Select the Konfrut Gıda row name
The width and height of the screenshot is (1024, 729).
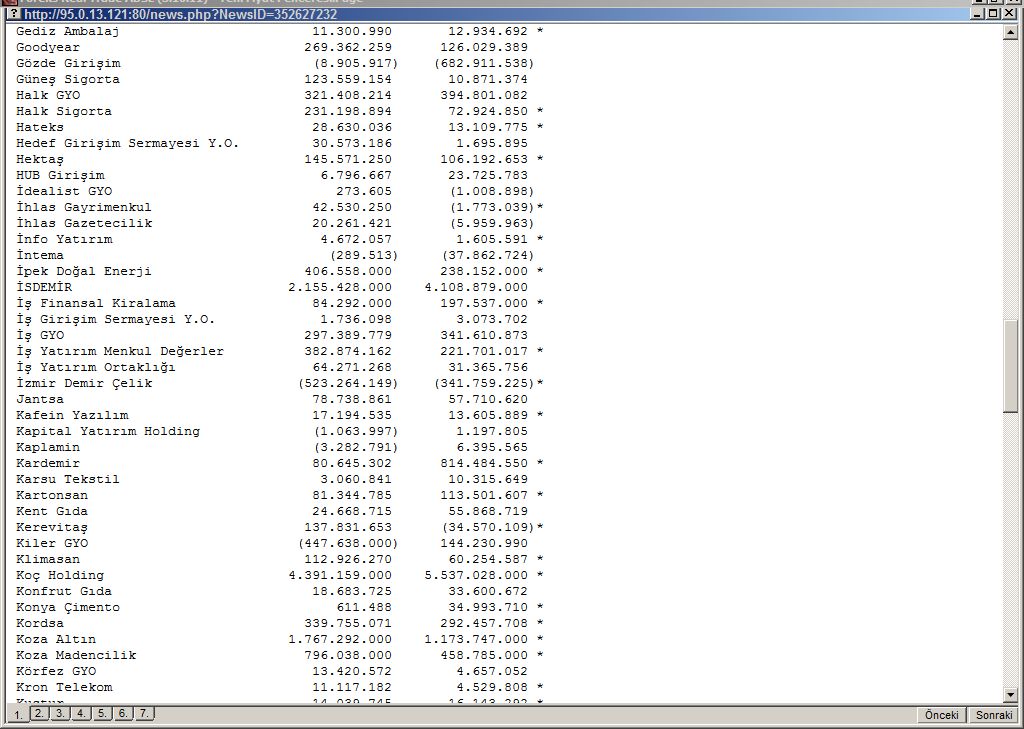point(64,592)
